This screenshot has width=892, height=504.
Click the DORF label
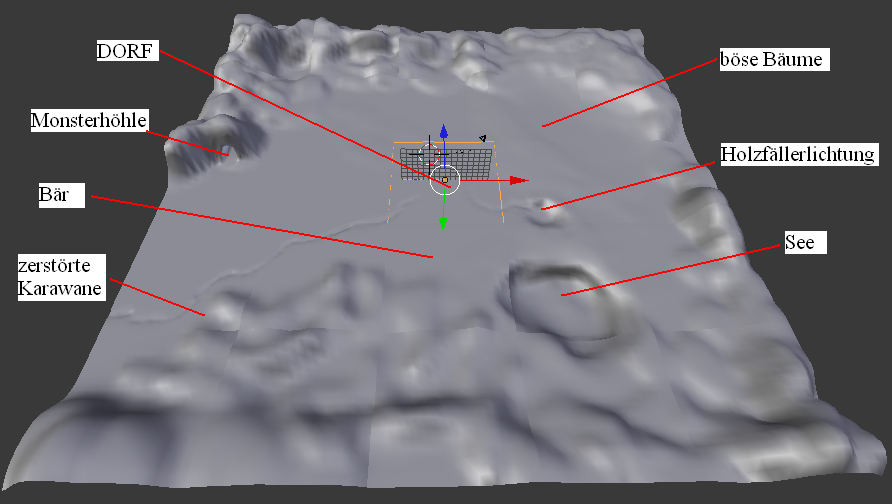(x=127, y=50)
